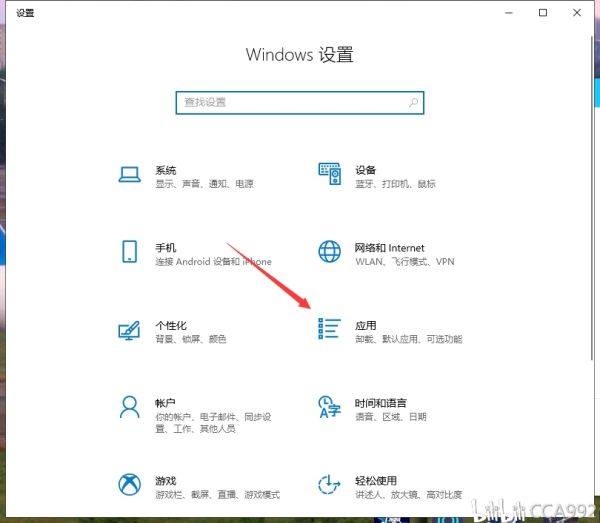Select the 轻松使用 icon

pos(329,484)
